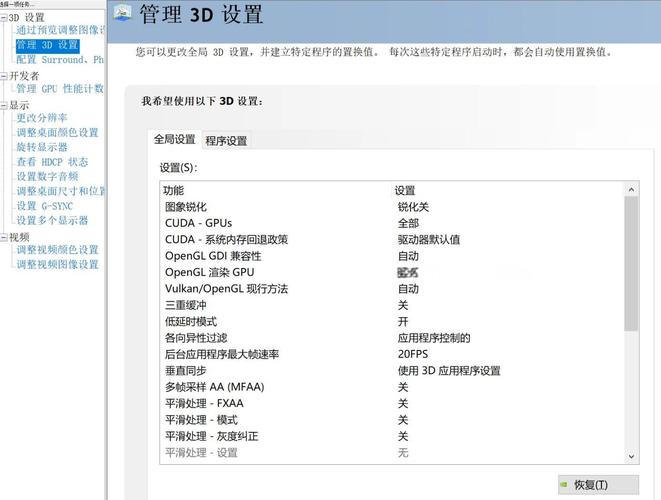Click the green icon on 恢复 button
Viewport: 661px width, 500px height.
(x=564, y=484)
